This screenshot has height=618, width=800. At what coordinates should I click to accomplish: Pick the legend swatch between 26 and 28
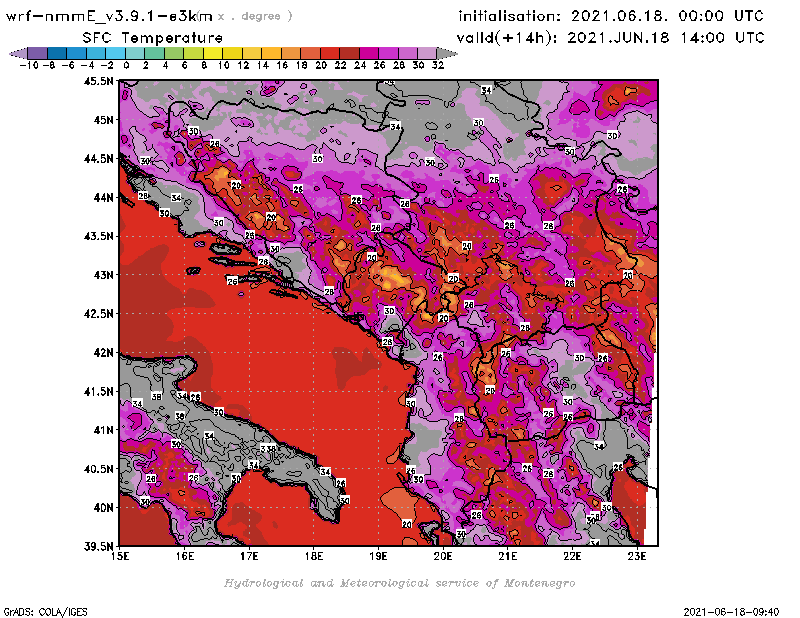388,53
